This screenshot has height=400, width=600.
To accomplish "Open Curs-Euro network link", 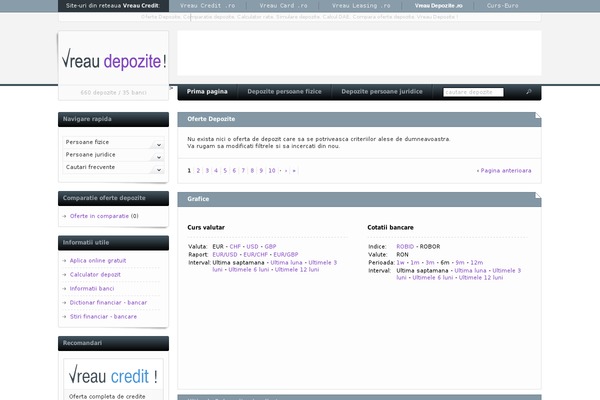I will click(x=502, y=6).
